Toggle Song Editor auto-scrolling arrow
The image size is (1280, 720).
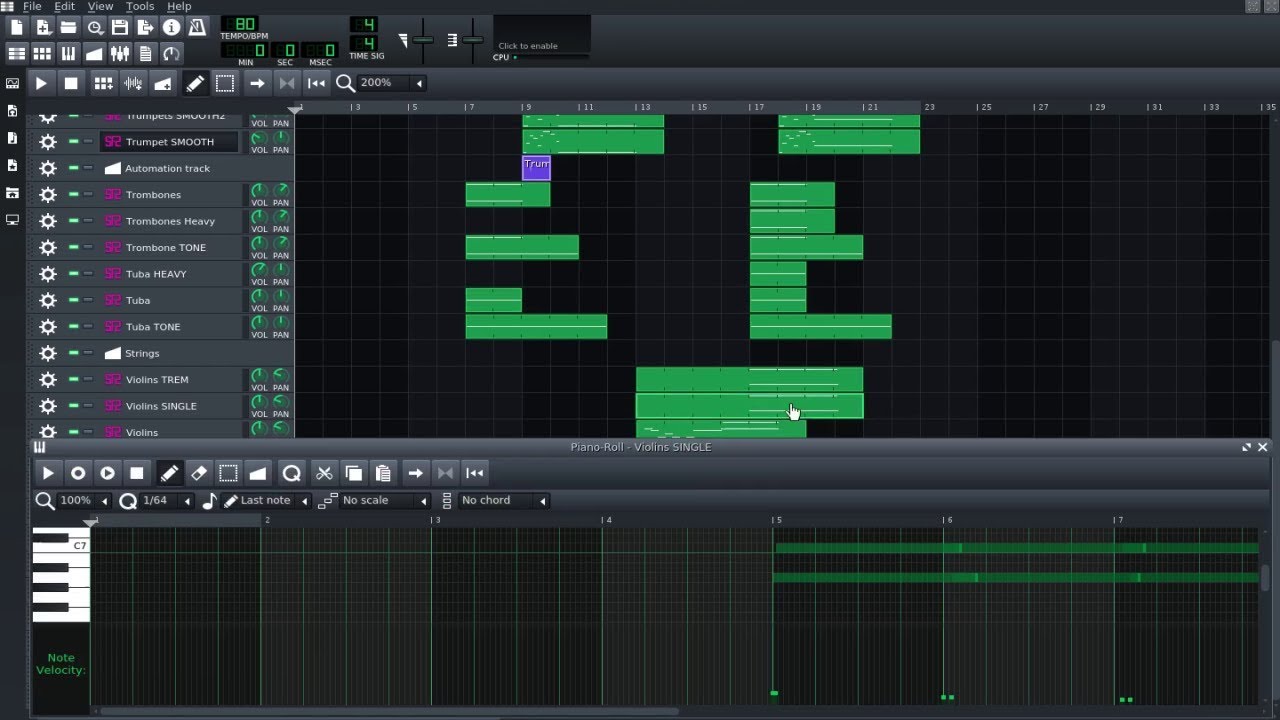pyautogui.click(x=257, y=83)
